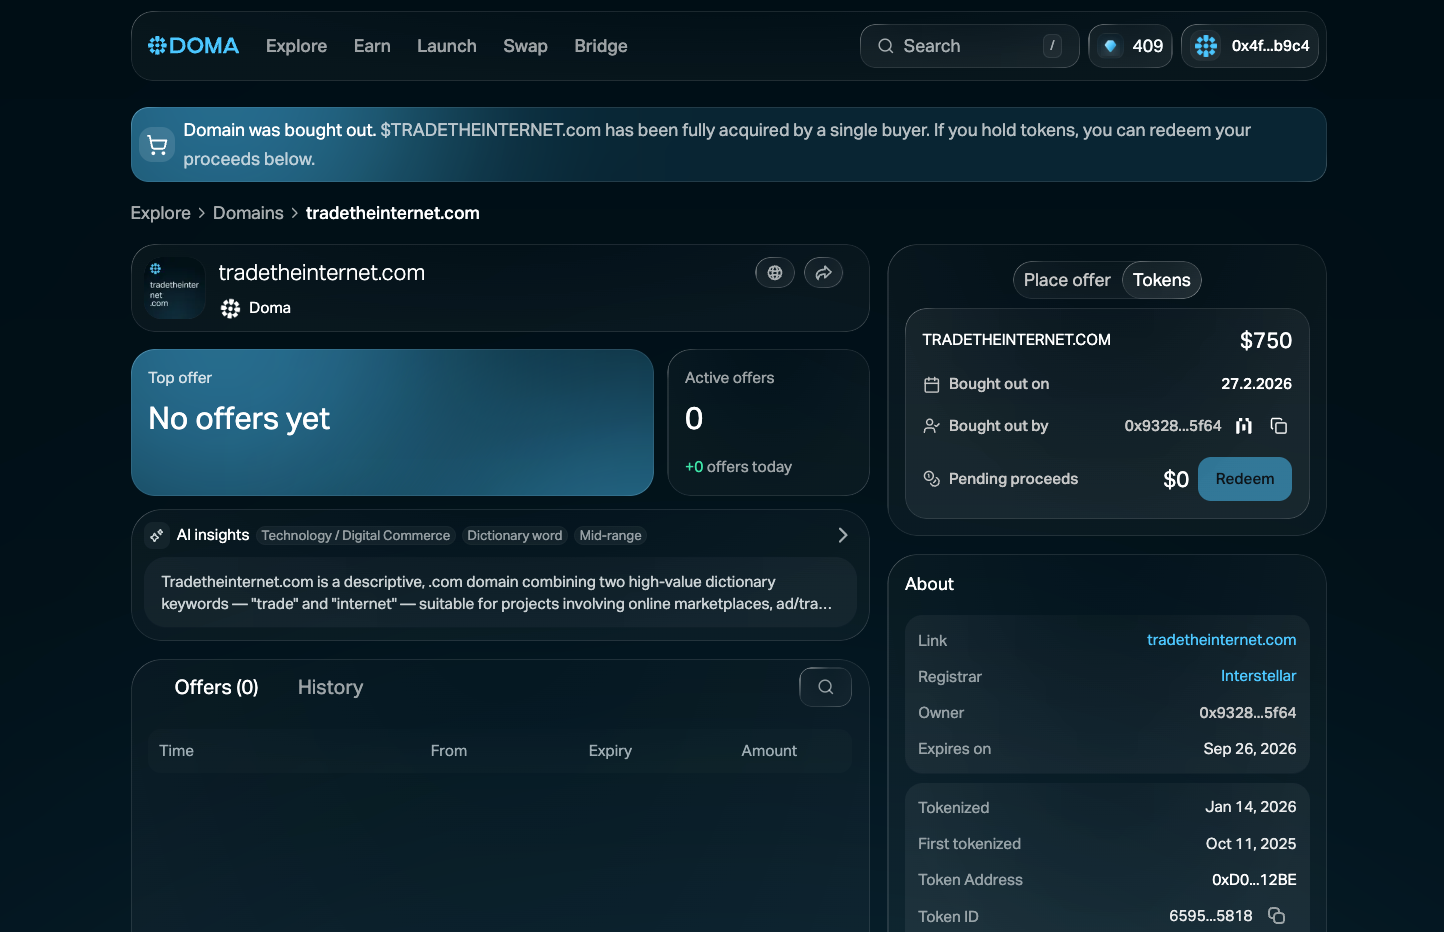Viewport: 1444px width, 932px height.
Task: Open wallet 0x4f...b9c4 account menu
Action: tap(1250, 46)
